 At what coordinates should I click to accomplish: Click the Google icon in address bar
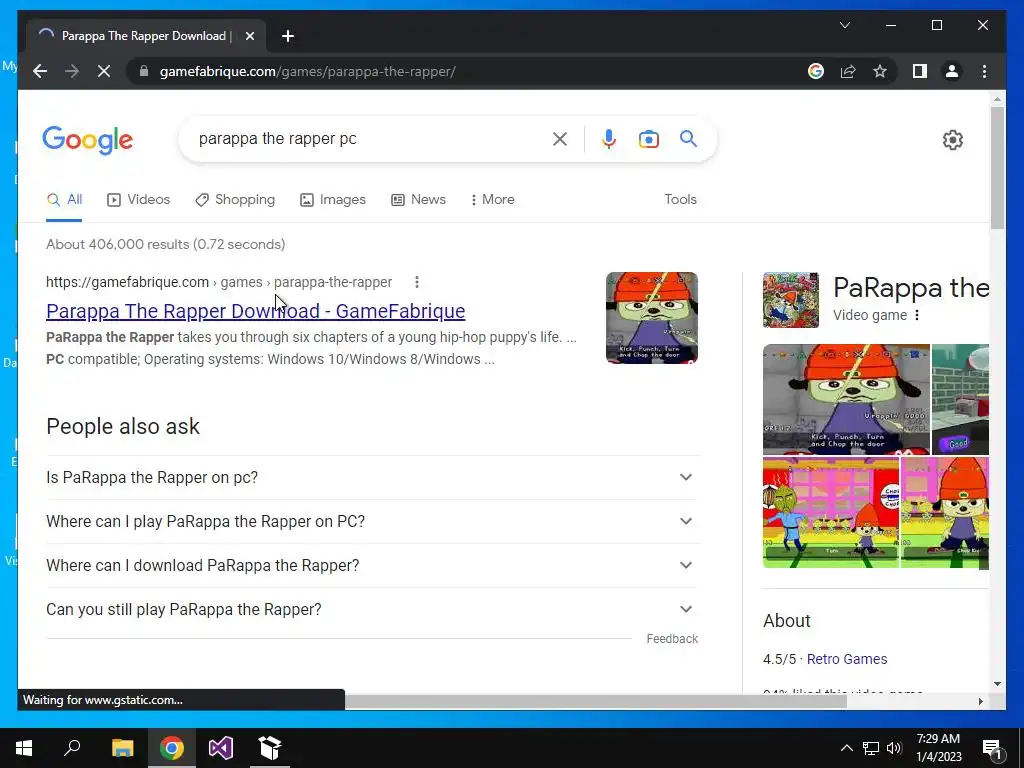click(x=816, y=71)
